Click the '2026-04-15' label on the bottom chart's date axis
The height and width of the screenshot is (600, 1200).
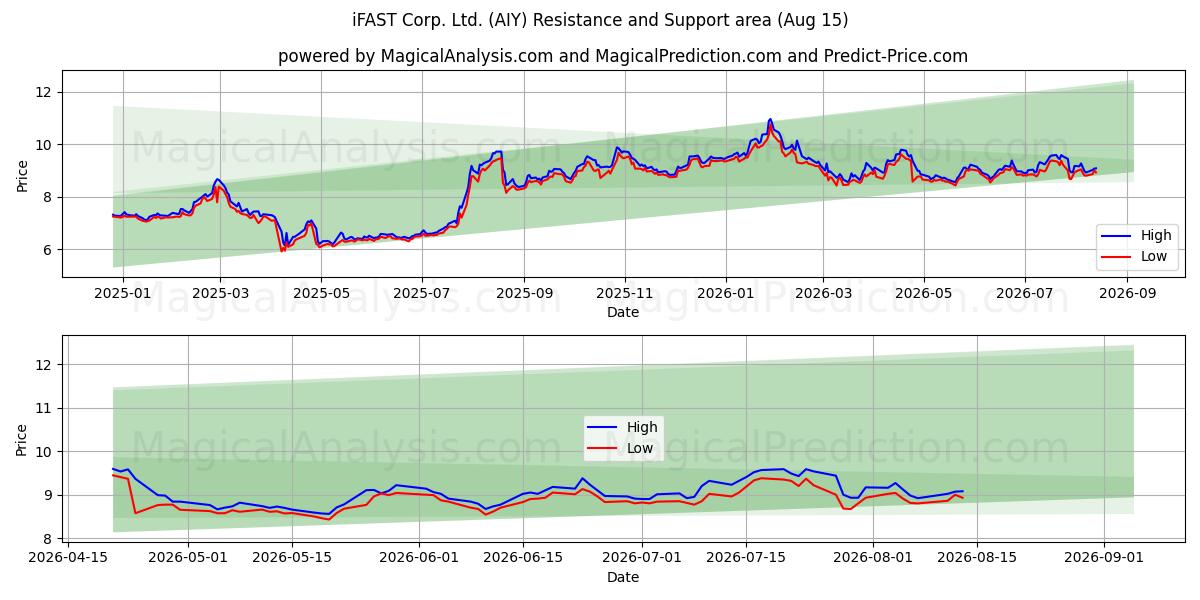click(70, 558)
